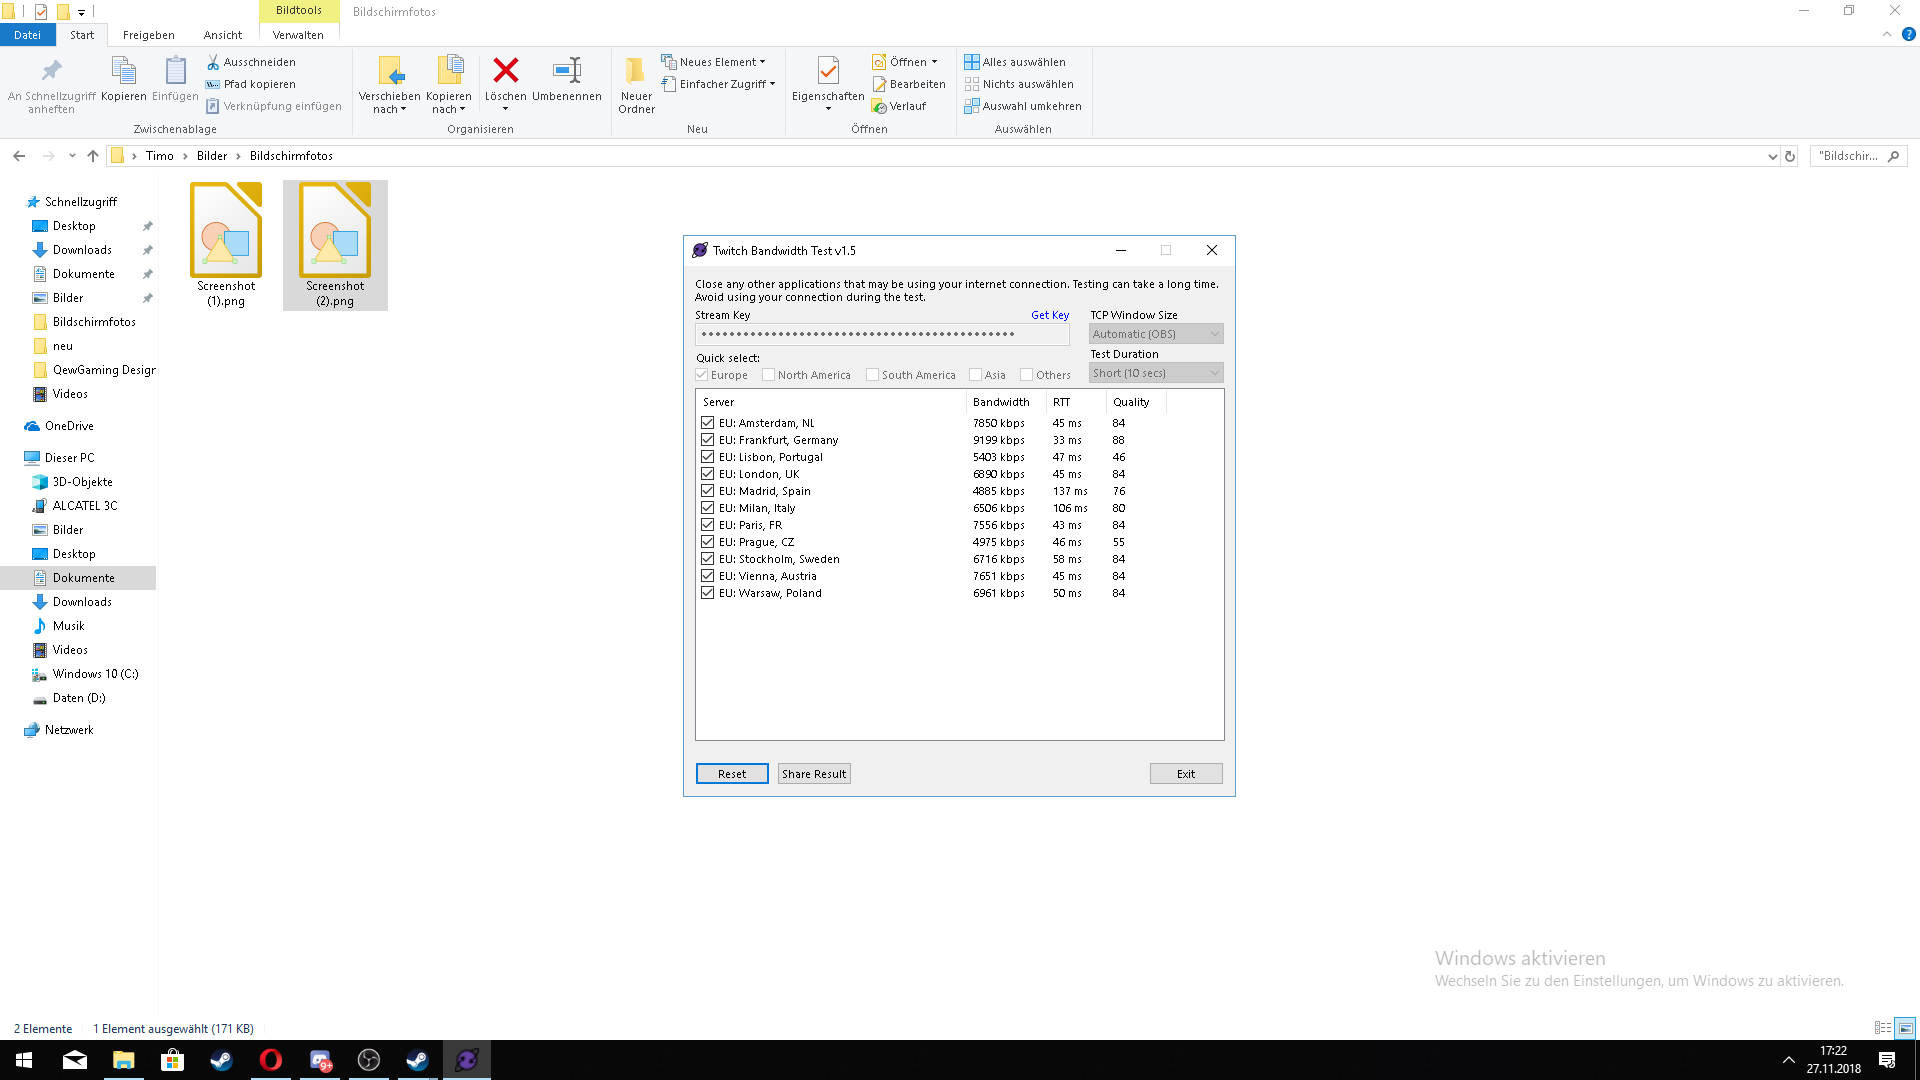Click the Share Result button
This screenshot has width=1920, height=1080.
[x=814, y=774]
